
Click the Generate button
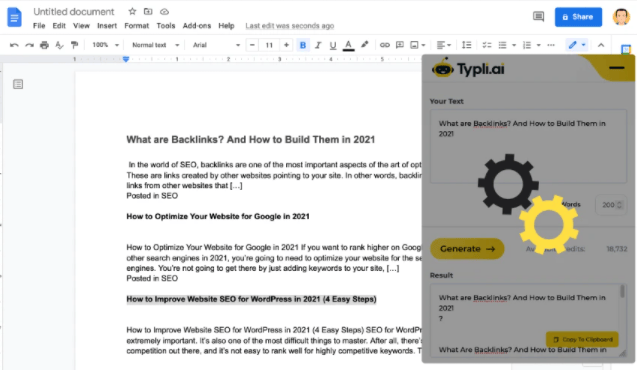(x=467, y=249)
